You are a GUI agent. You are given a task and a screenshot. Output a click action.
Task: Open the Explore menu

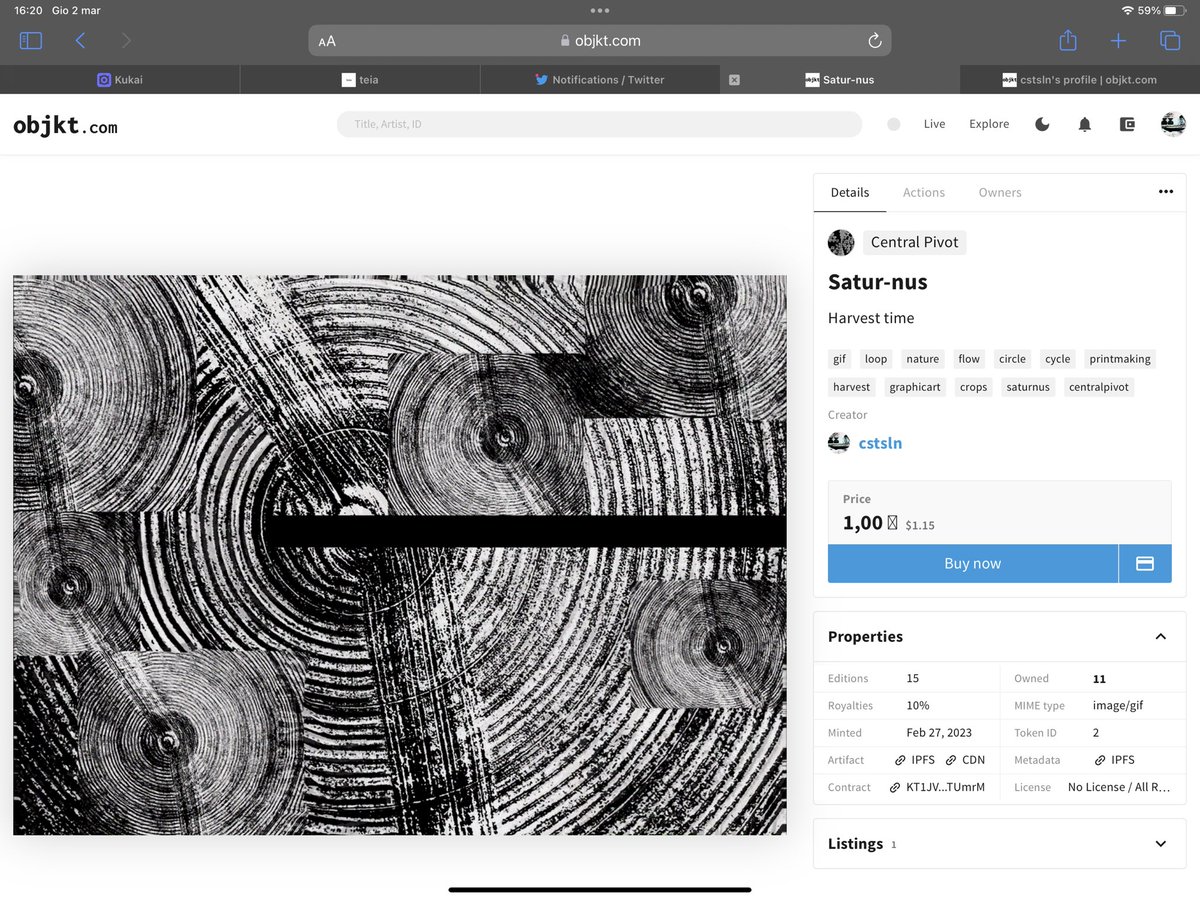point(989,124)
